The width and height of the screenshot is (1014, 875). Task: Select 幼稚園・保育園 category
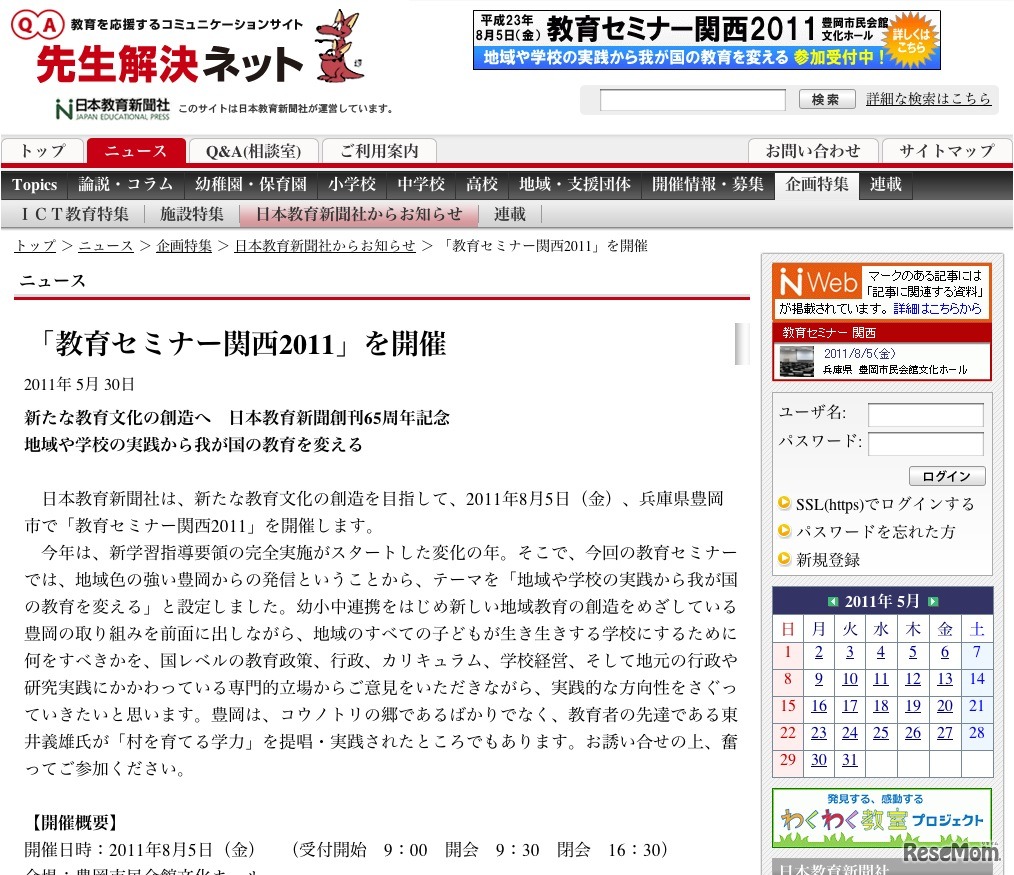251,185
